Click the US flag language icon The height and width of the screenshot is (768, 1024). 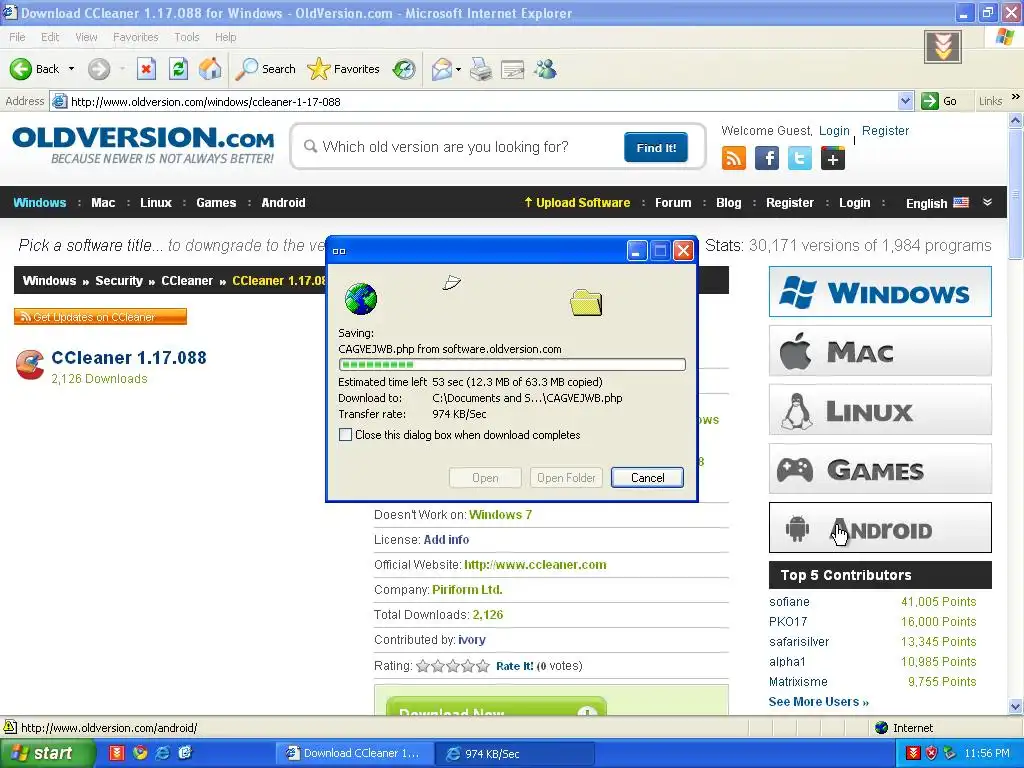[x=961, y=202]
